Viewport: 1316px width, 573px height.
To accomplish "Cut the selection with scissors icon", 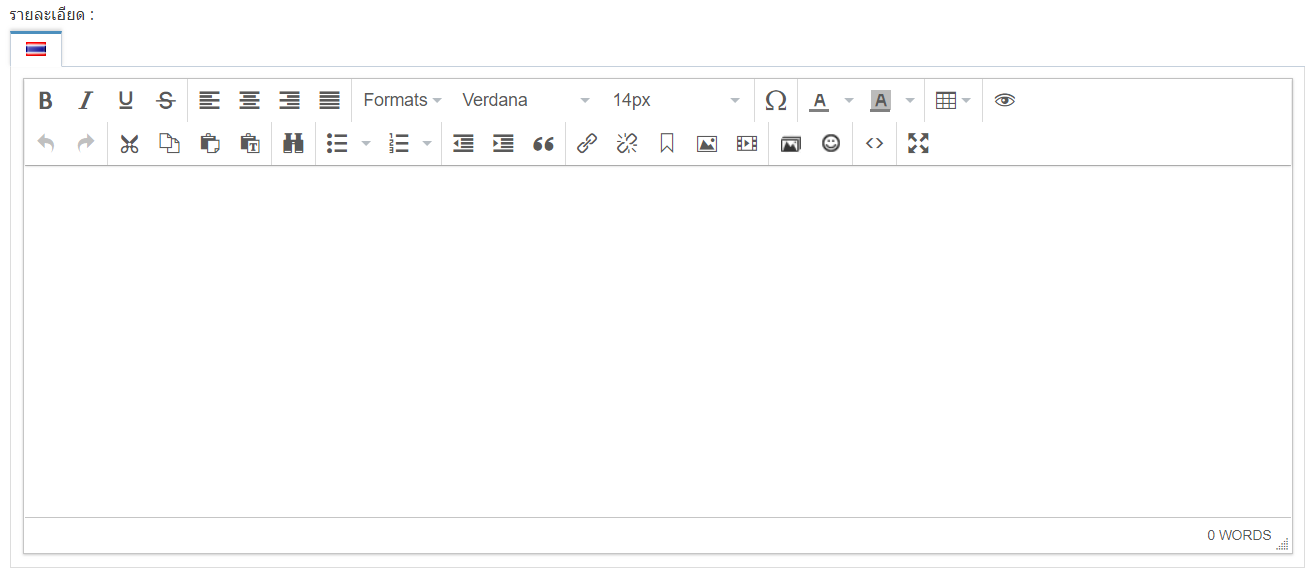I will point(129,143).
